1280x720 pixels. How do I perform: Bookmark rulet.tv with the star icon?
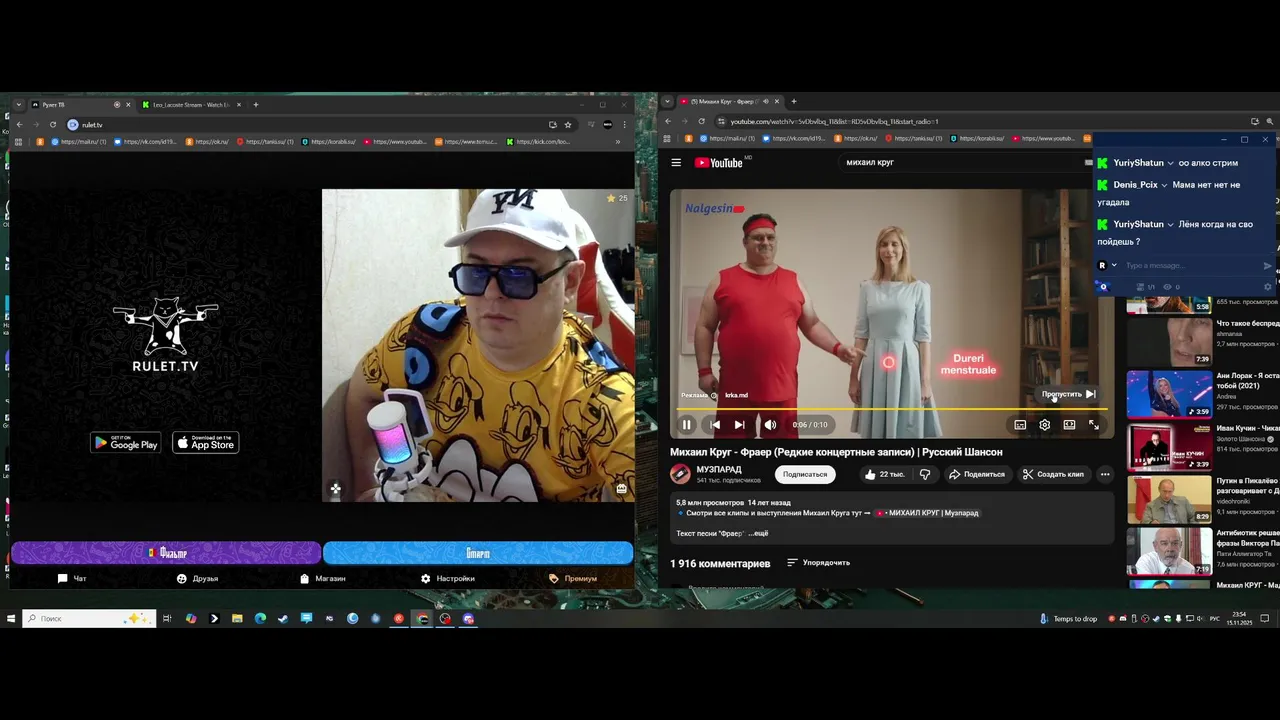click(568, 125)
